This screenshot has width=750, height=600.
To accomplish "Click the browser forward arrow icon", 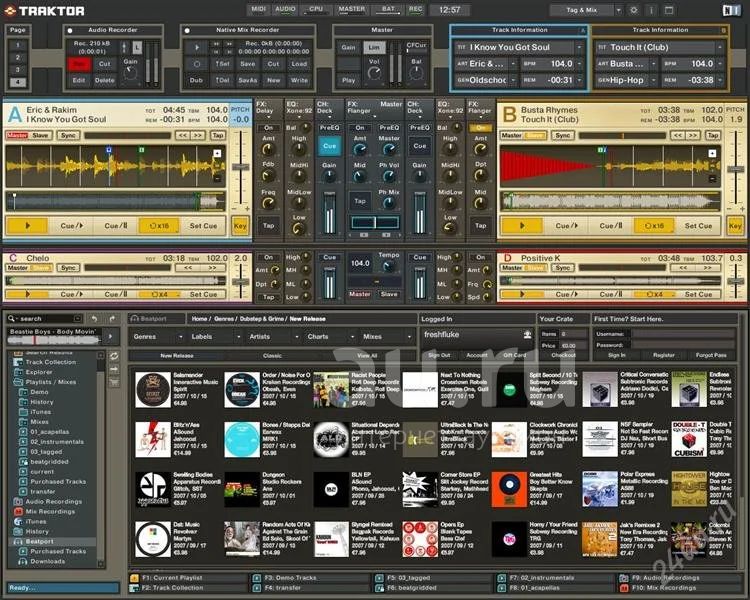I will tap(112, 319).
